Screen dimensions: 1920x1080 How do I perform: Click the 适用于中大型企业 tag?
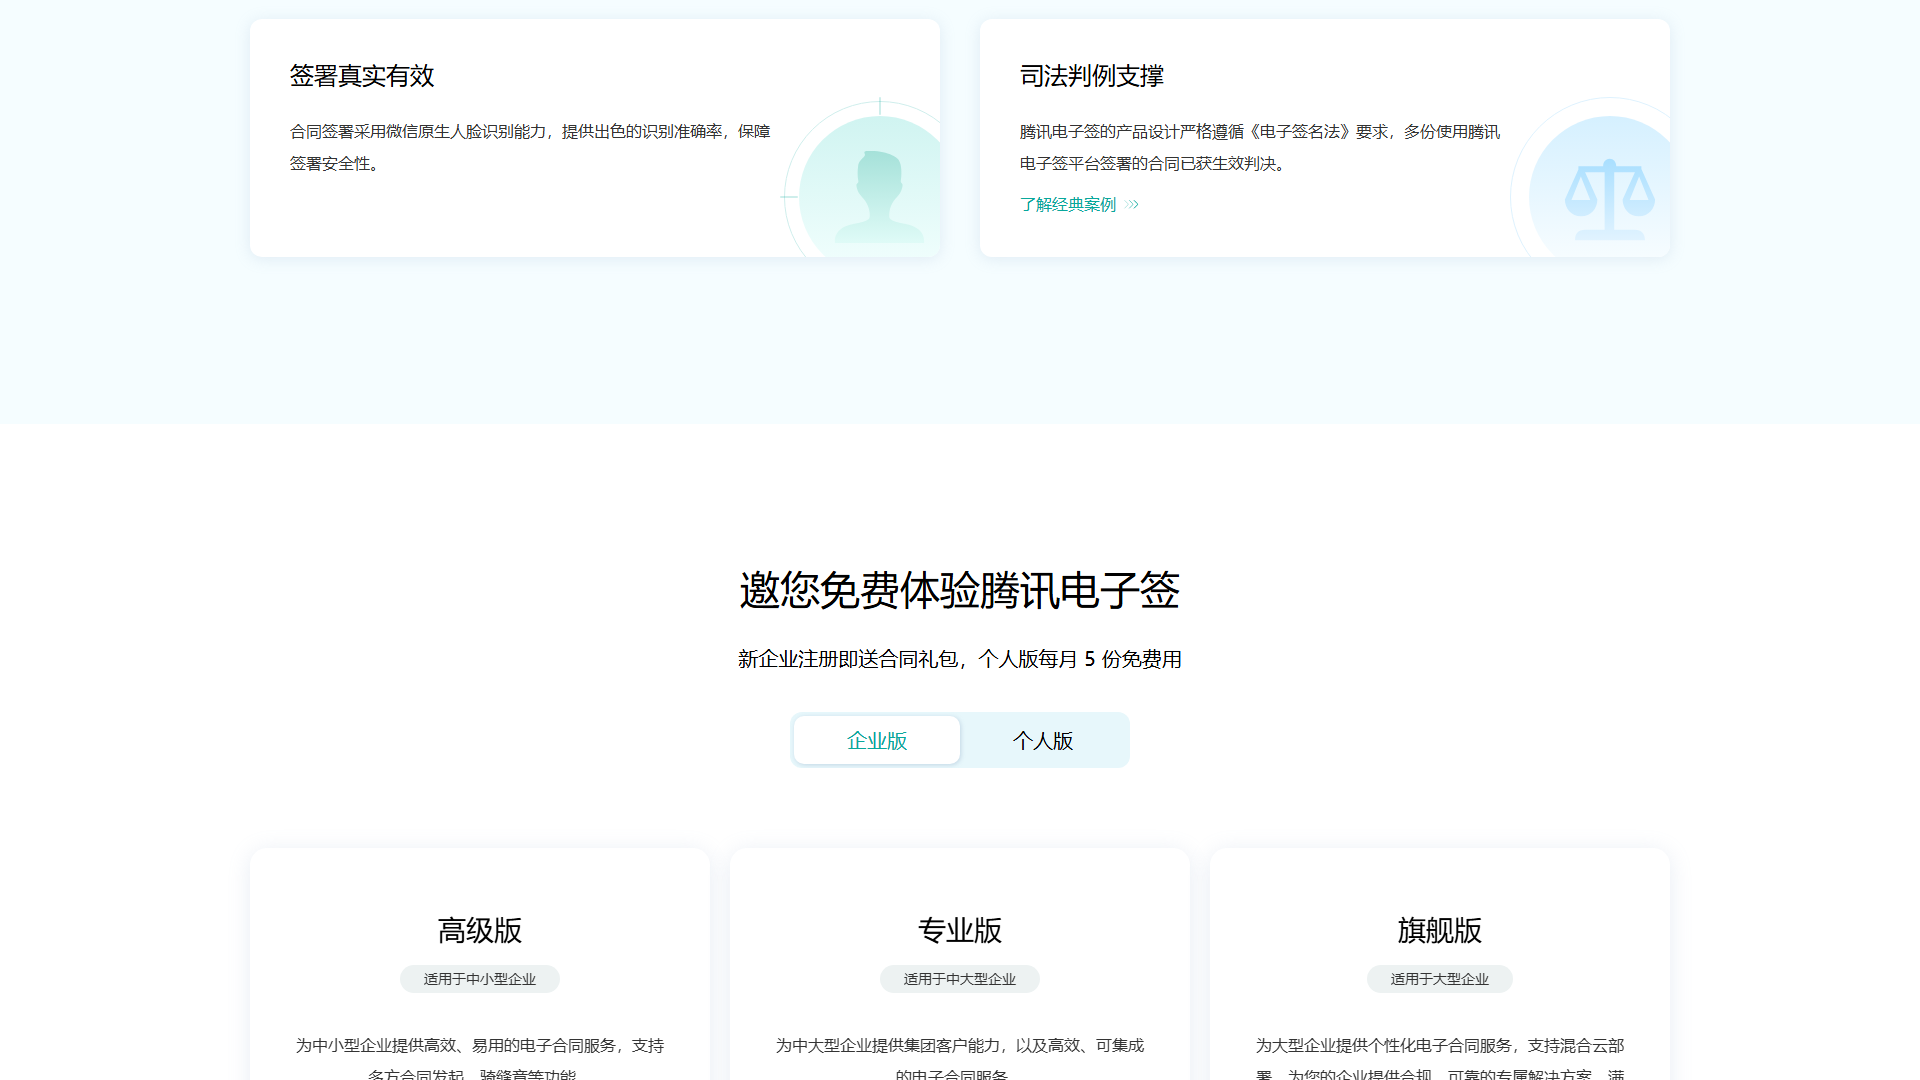(960, 979)
